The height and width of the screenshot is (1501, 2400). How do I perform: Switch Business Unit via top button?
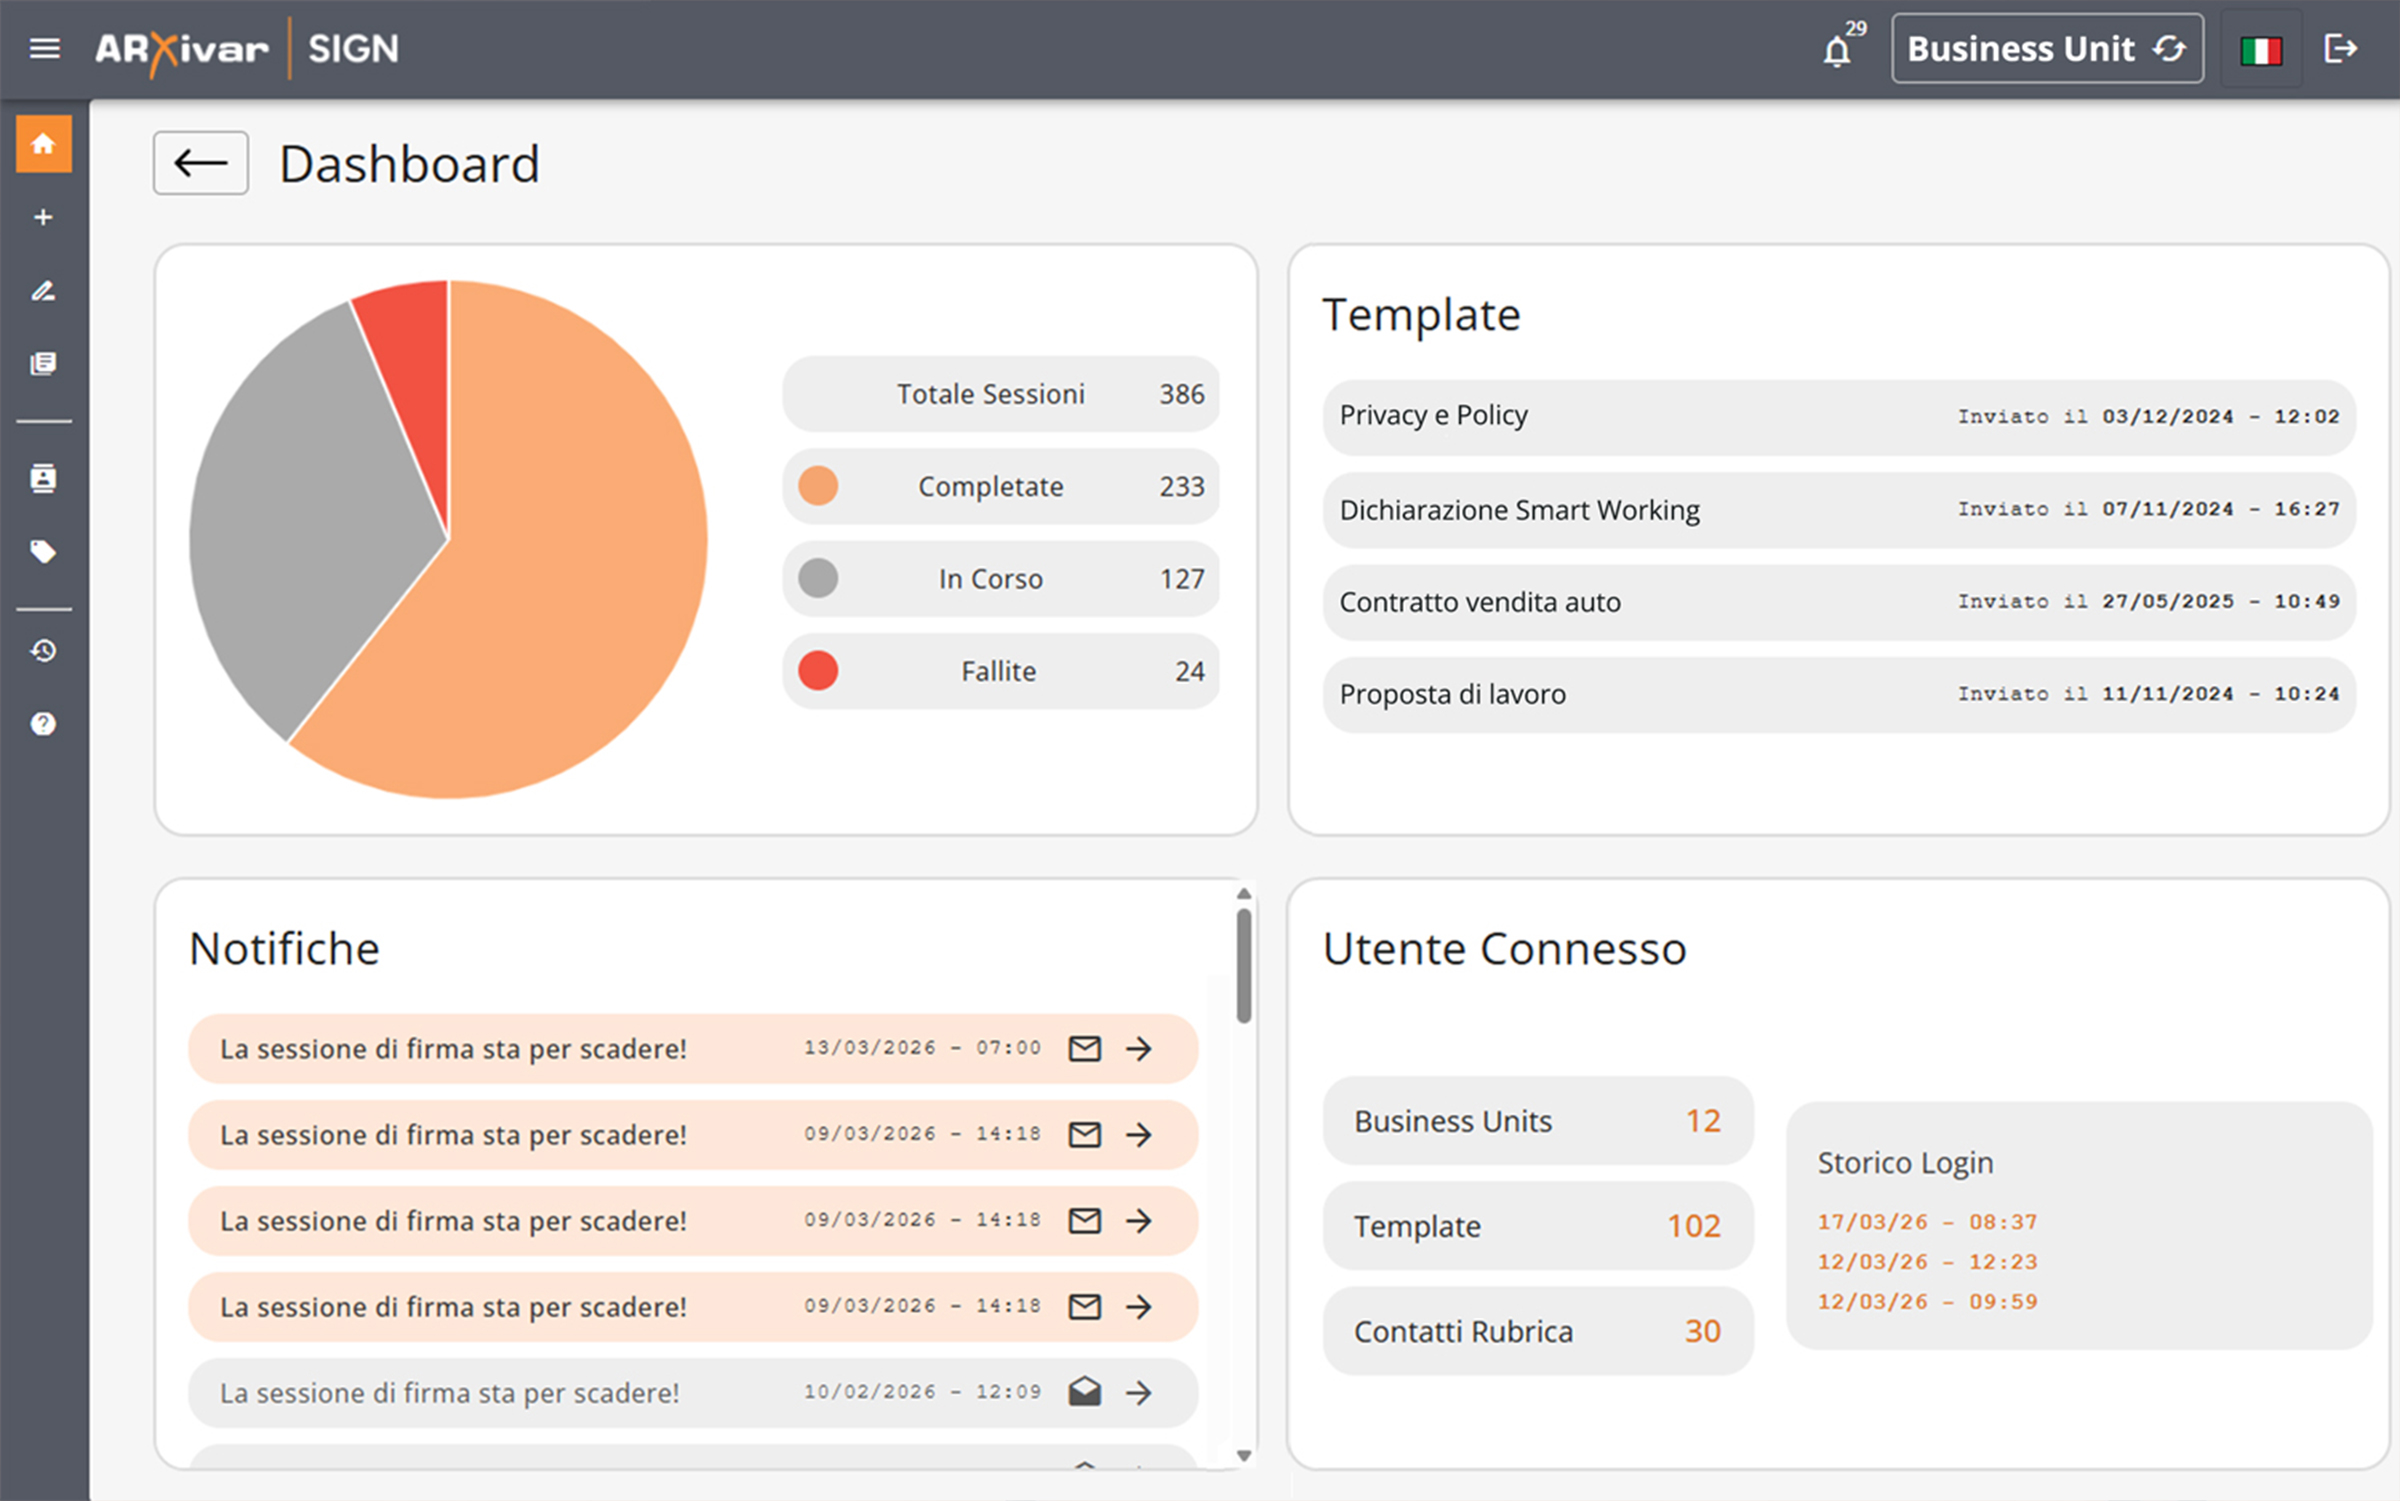coord(2046,48)
